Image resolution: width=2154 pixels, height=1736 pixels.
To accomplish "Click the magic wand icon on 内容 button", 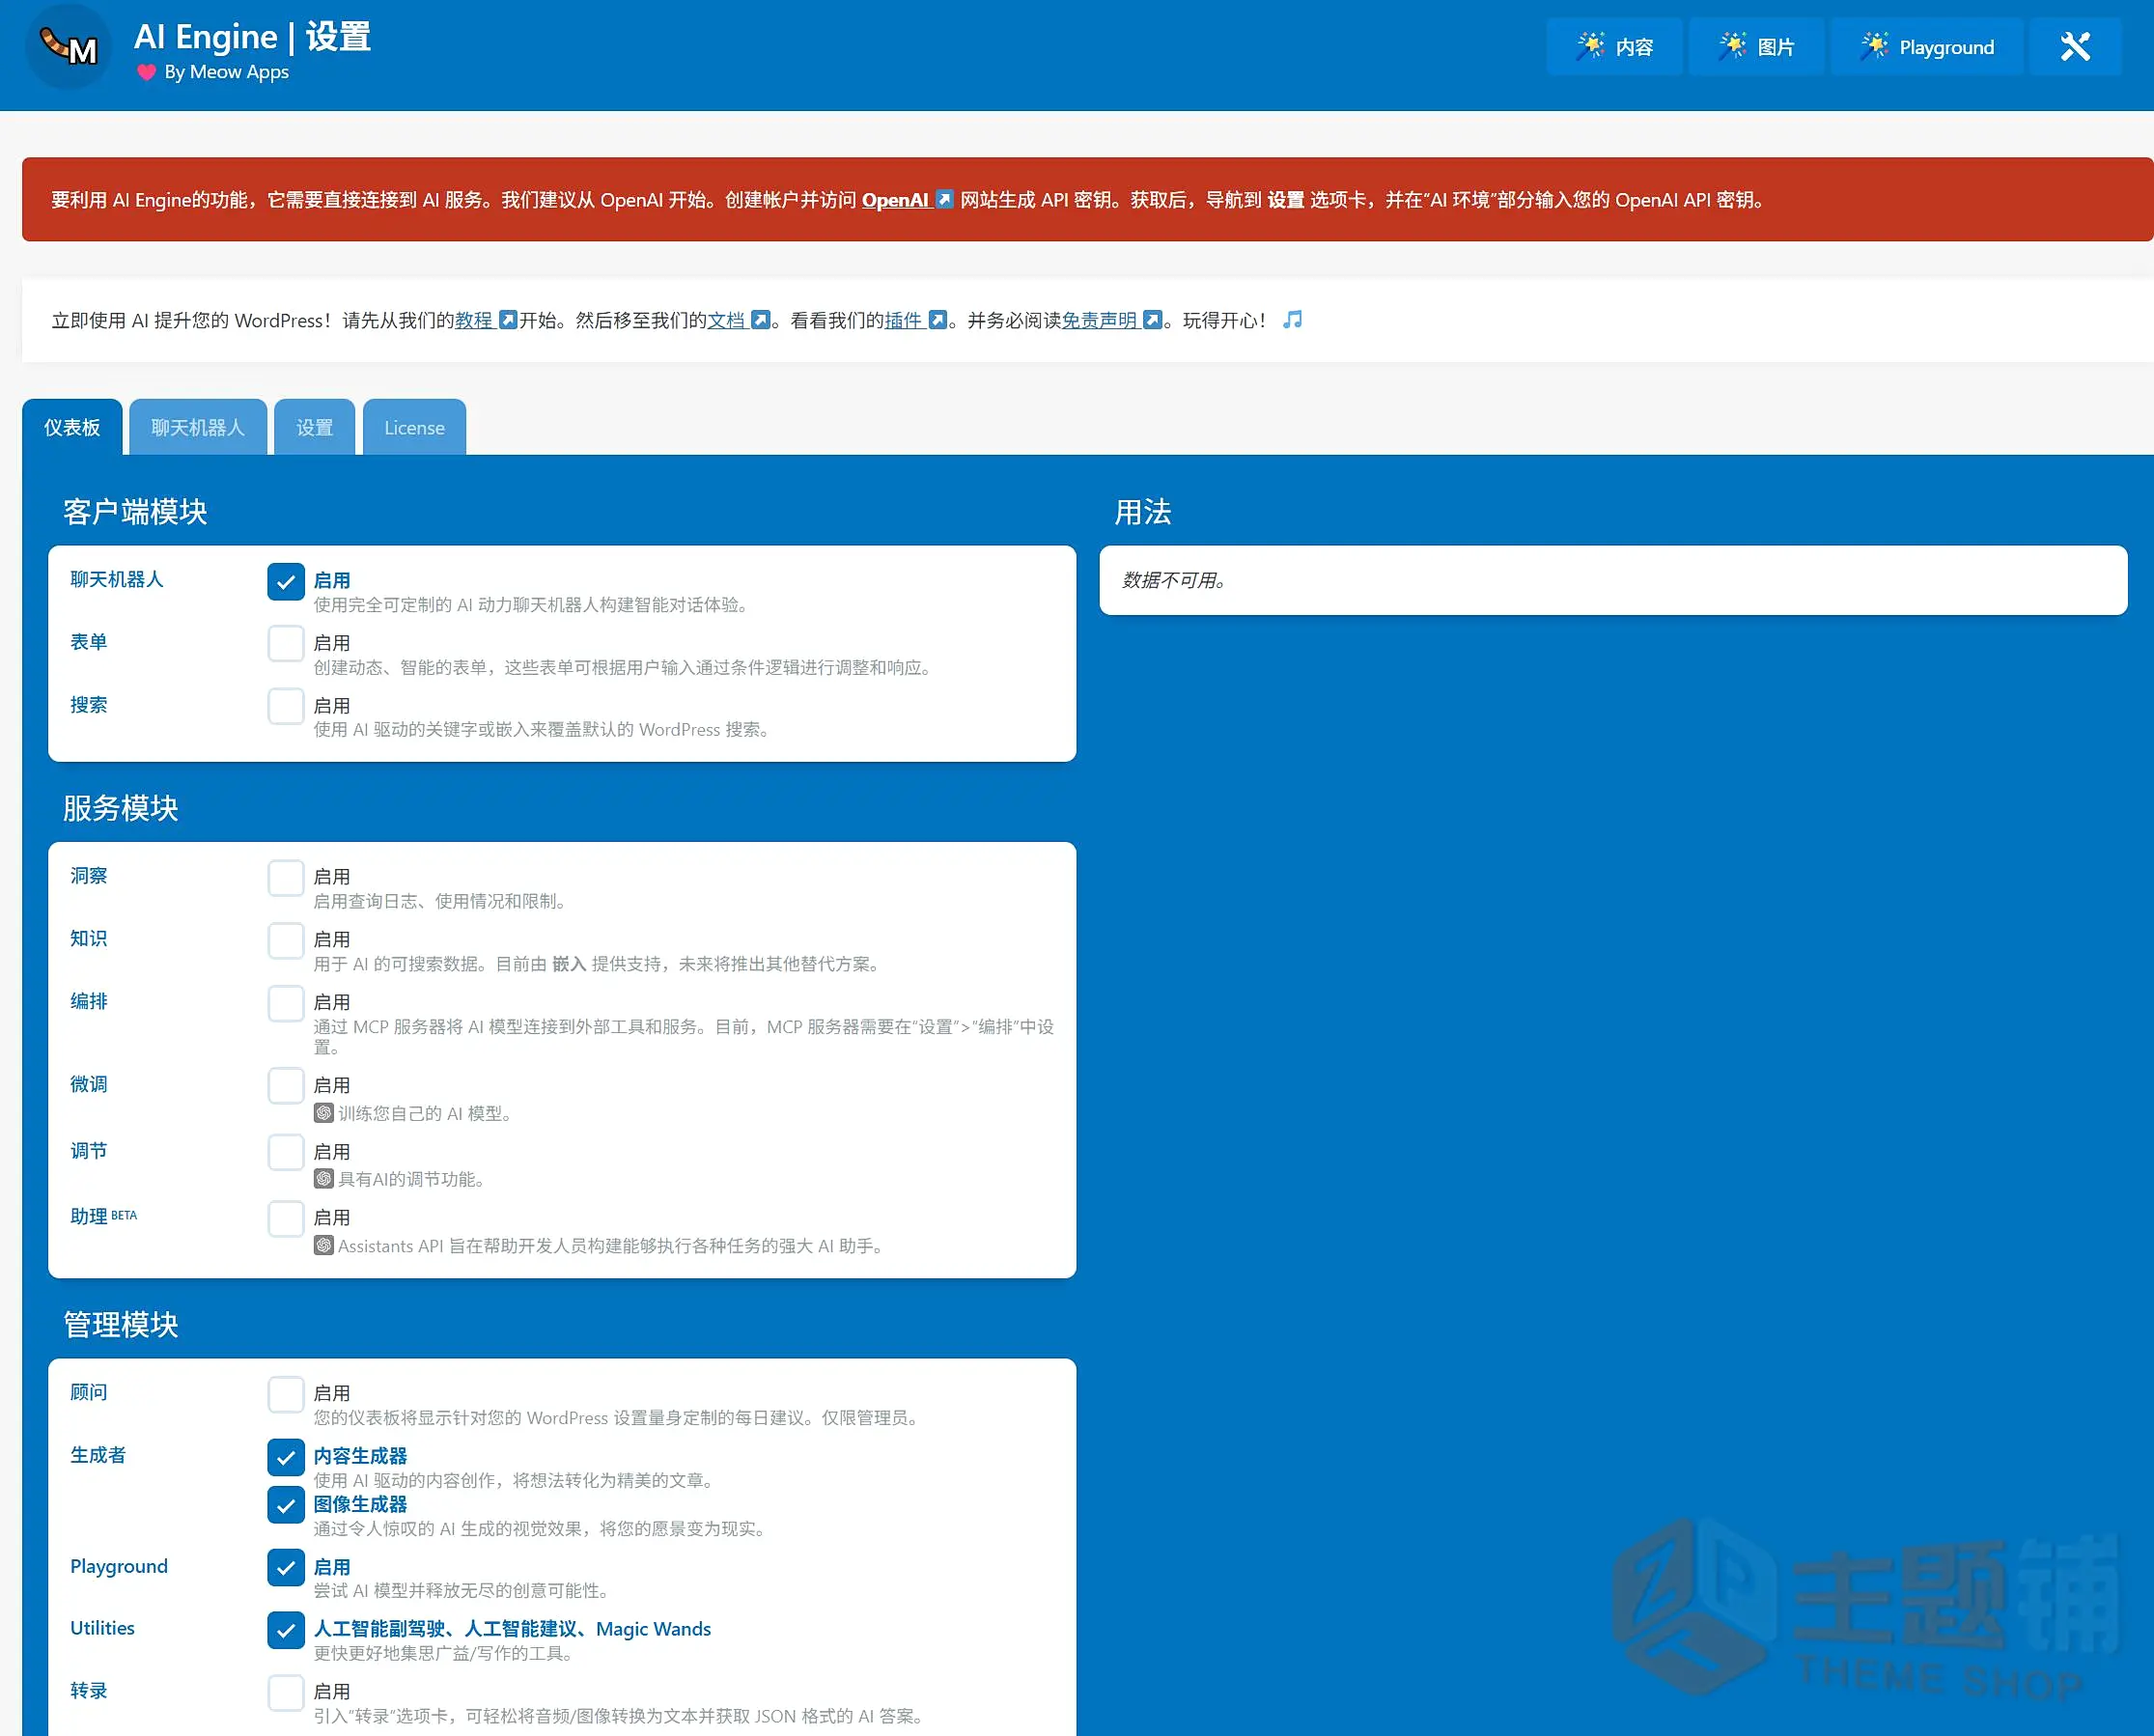I will click(x=1591, y=46).
